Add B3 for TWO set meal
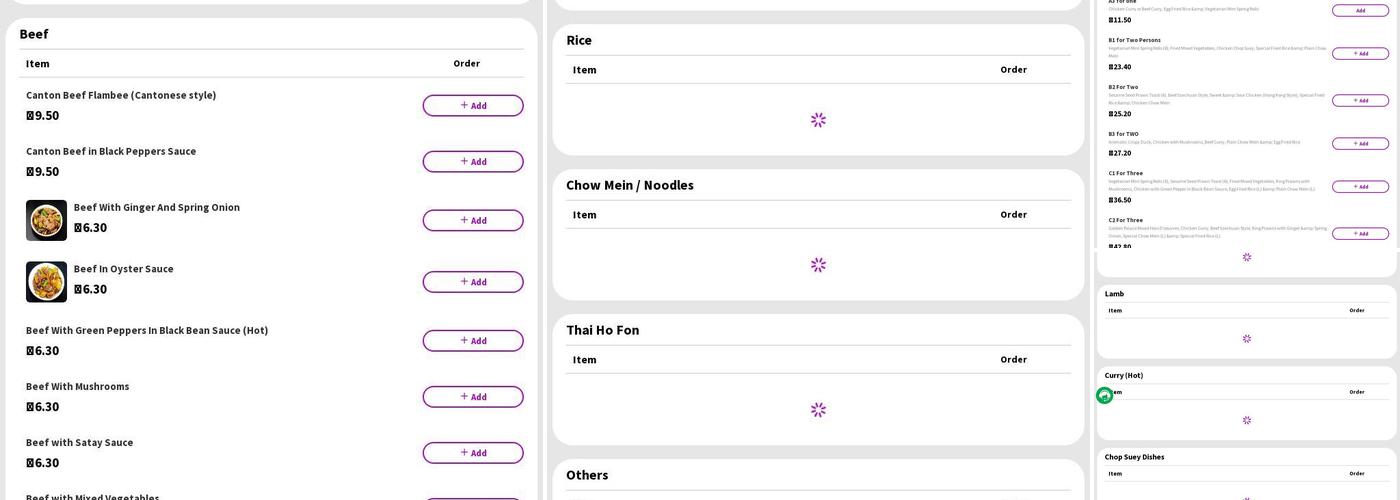The image size is (1400, 500). click(1359, 144)
